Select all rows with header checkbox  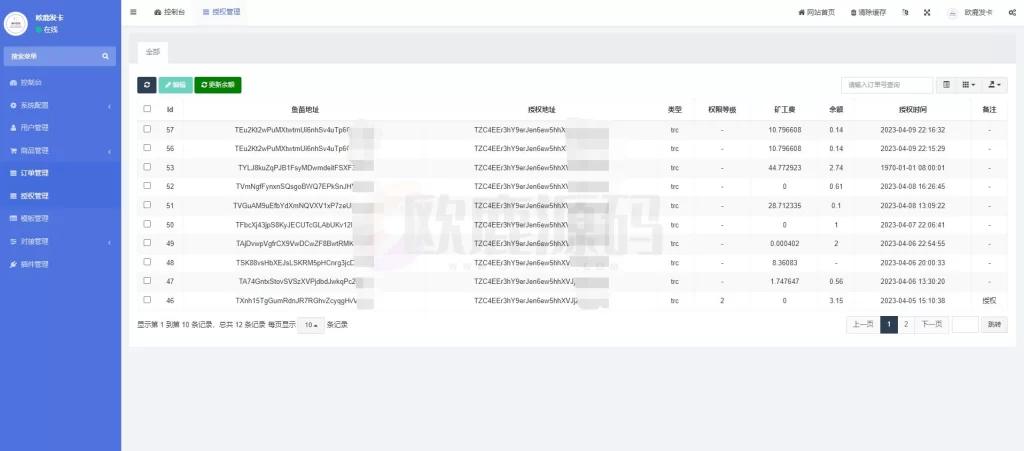(x=147, y=109)
